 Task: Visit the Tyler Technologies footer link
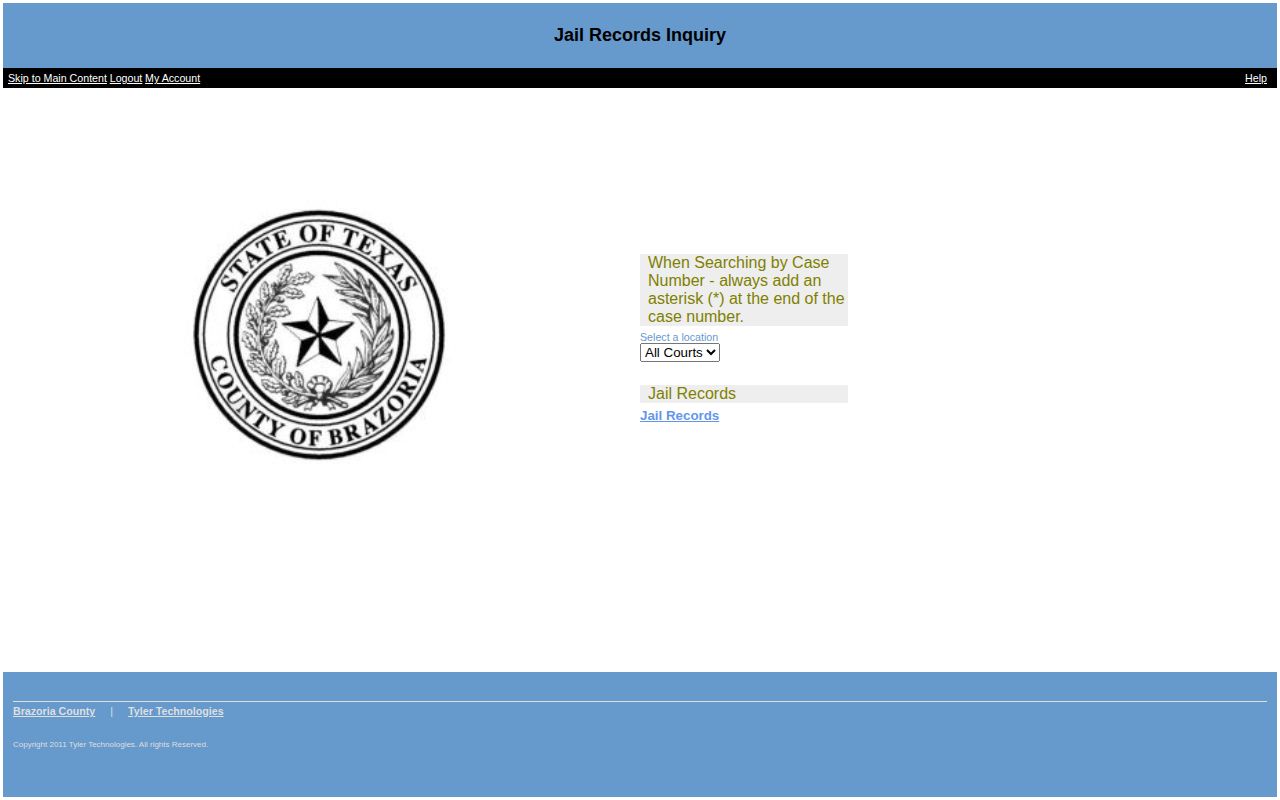click(175, 711)
